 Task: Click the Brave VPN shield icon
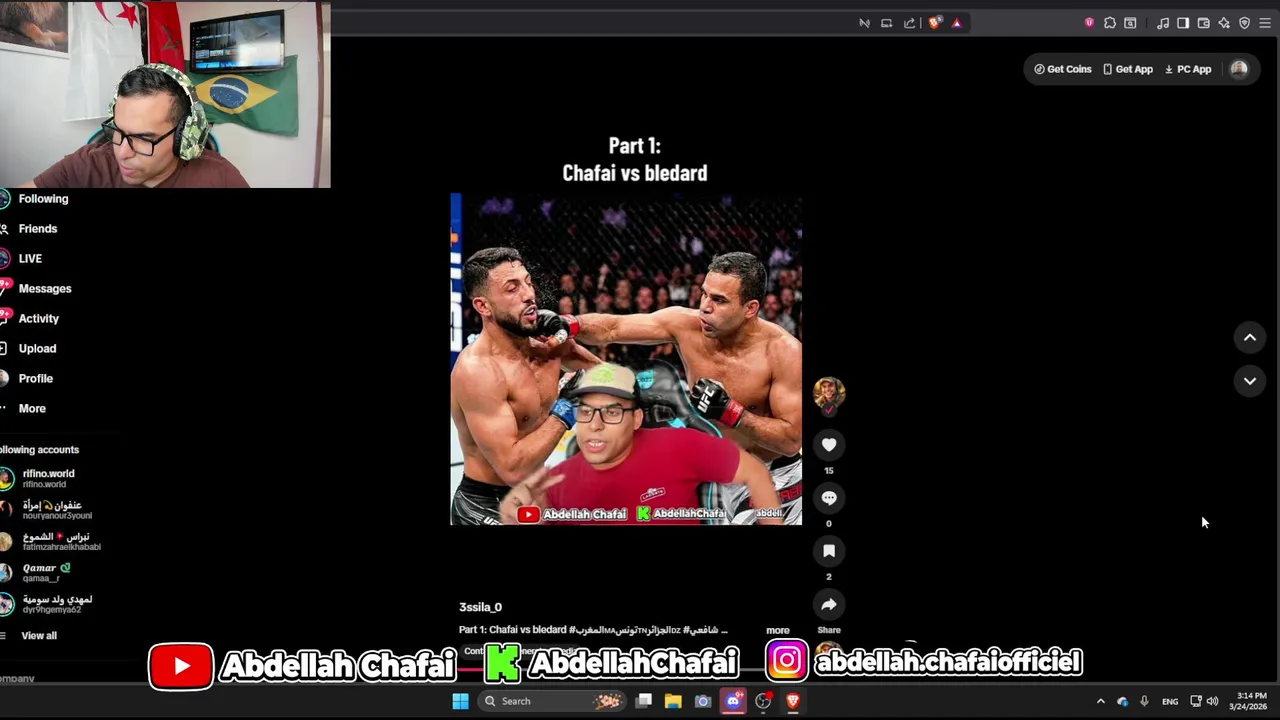pyautogui.click(x=1245, y=23)
